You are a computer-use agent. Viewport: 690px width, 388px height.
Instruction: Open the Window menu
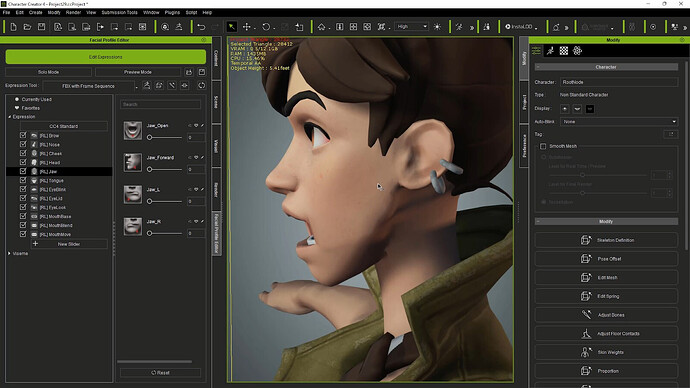pyautogui.click(x=151, y=12)
